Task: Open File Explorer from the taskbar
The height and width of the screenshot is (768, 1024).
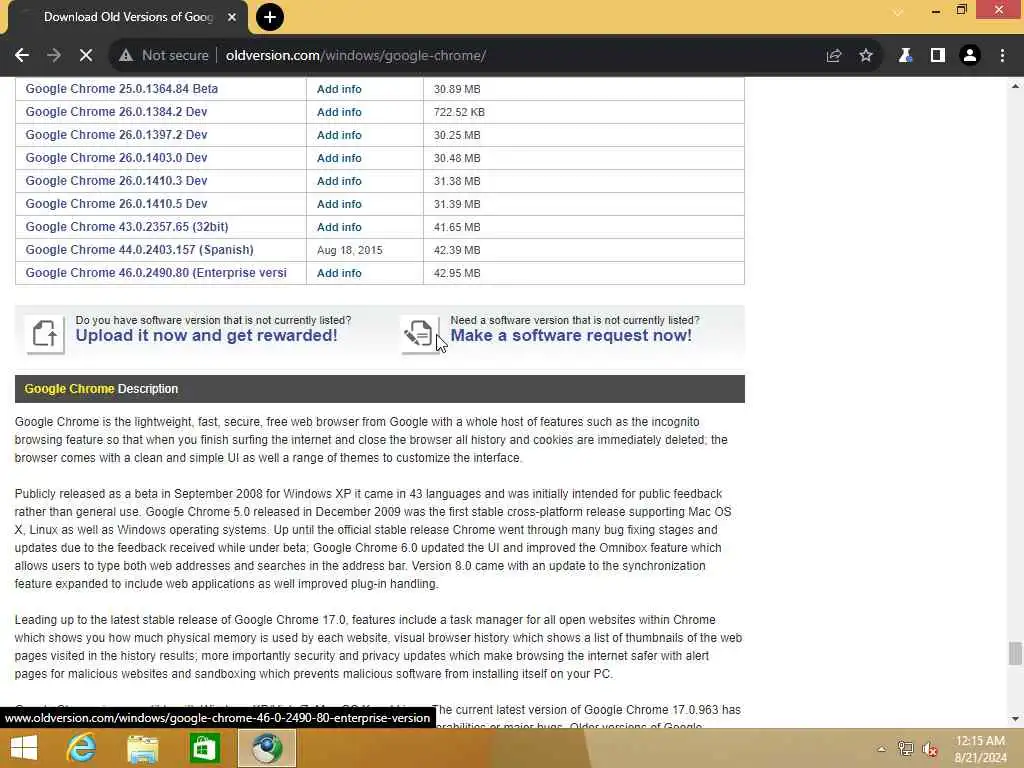Action: point(142,748)
